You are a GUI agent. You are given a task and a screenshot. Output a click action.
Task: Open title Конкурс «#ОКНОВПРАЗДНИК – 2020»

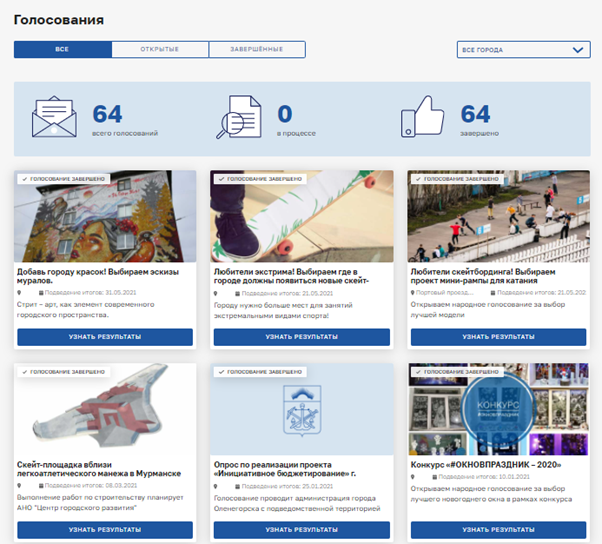(486, 465)
